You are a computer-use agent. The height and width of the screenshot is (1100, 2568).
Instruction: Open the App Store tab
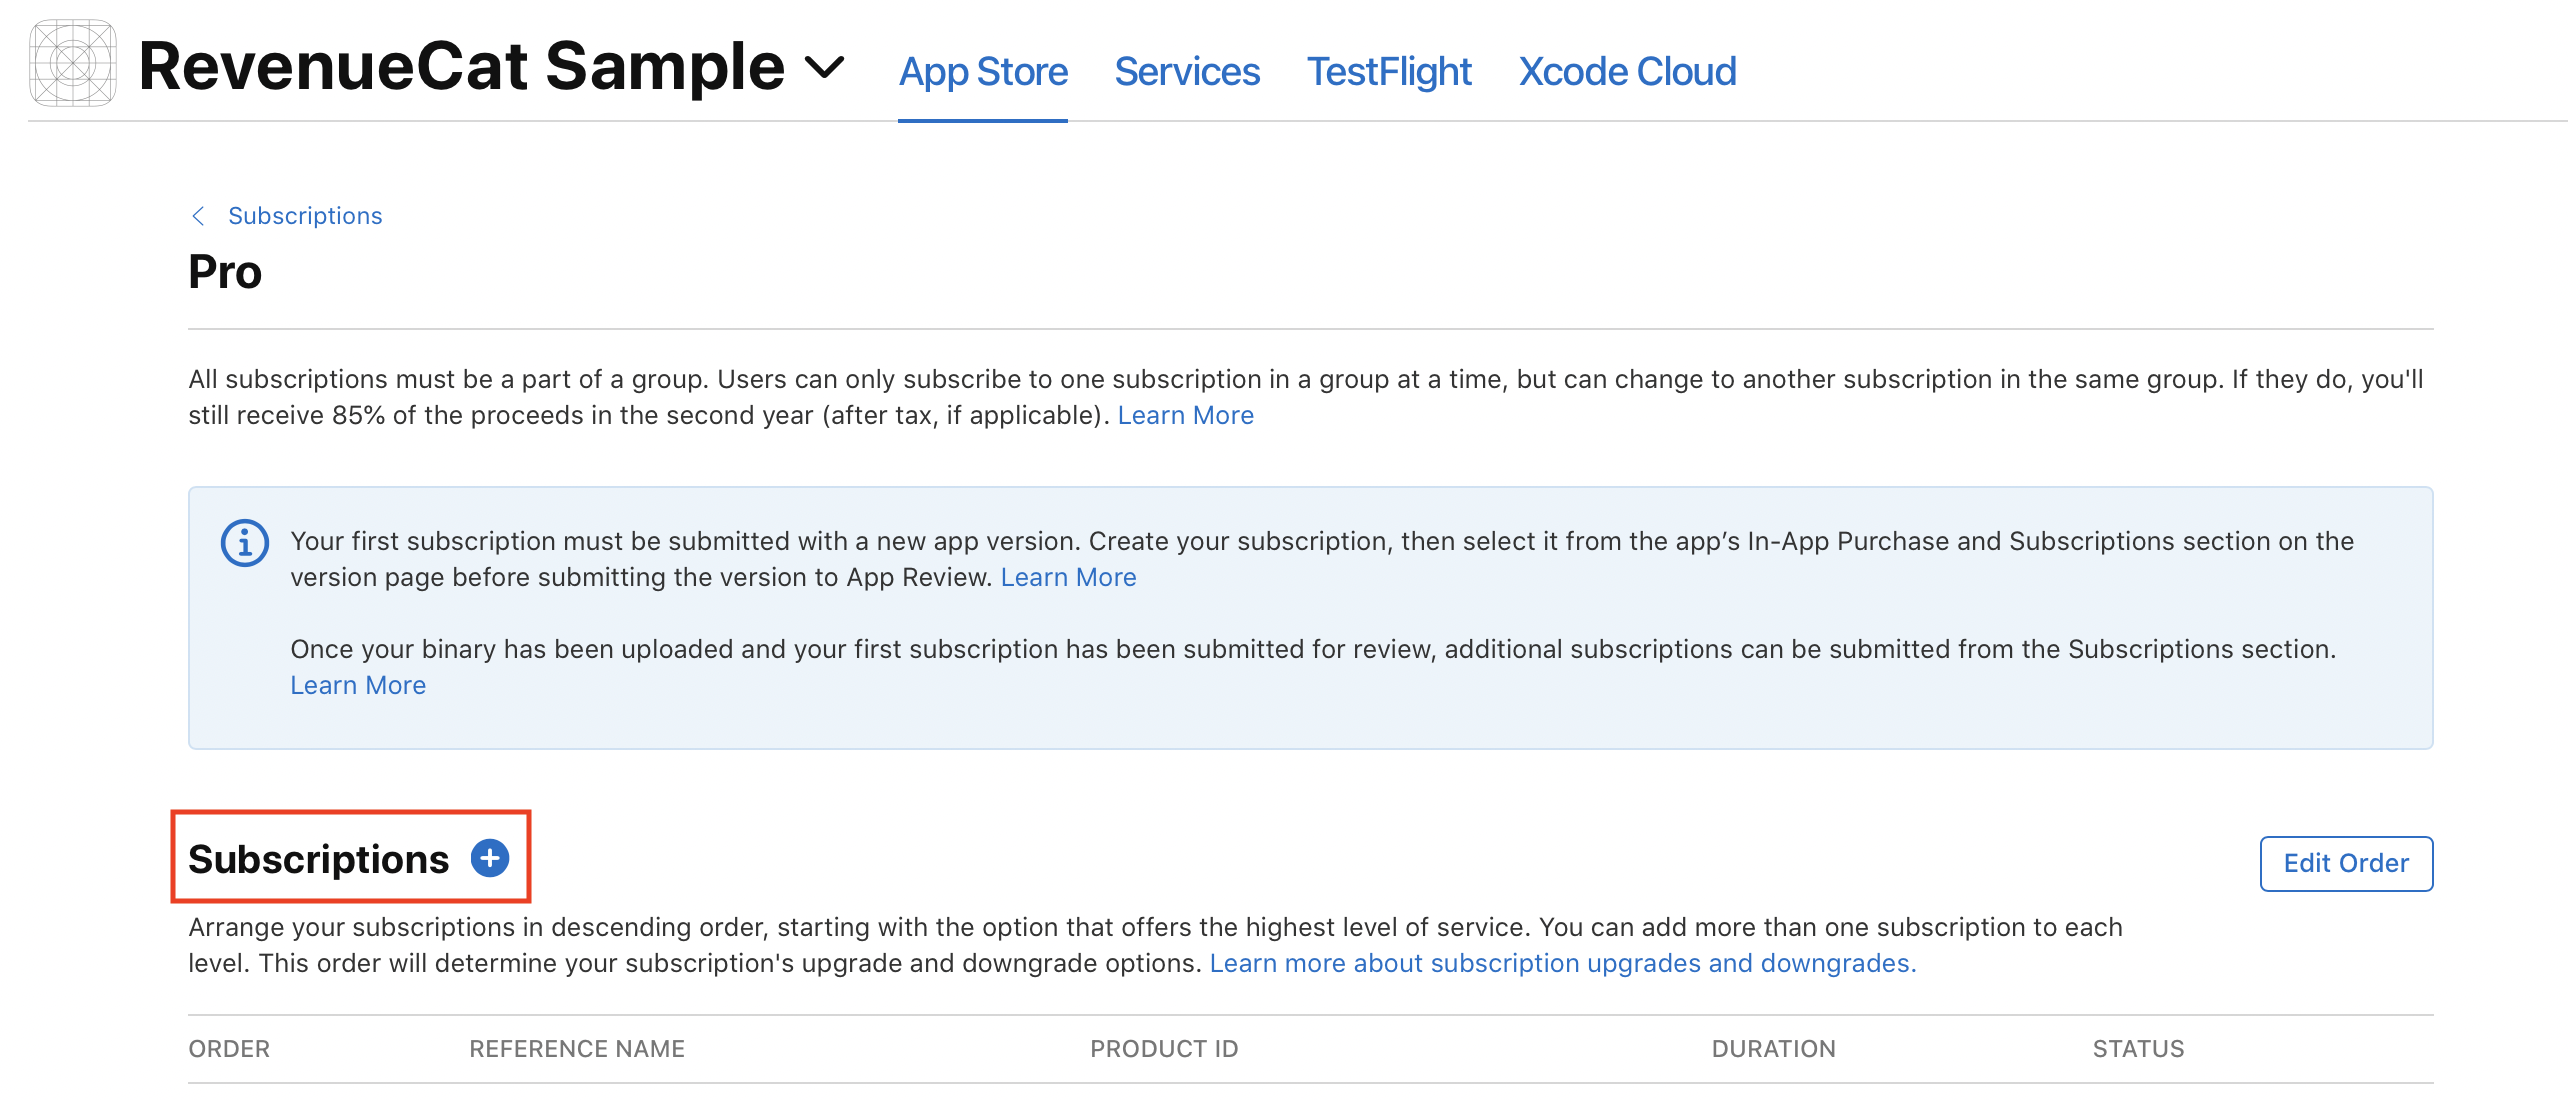coord(983,72)
